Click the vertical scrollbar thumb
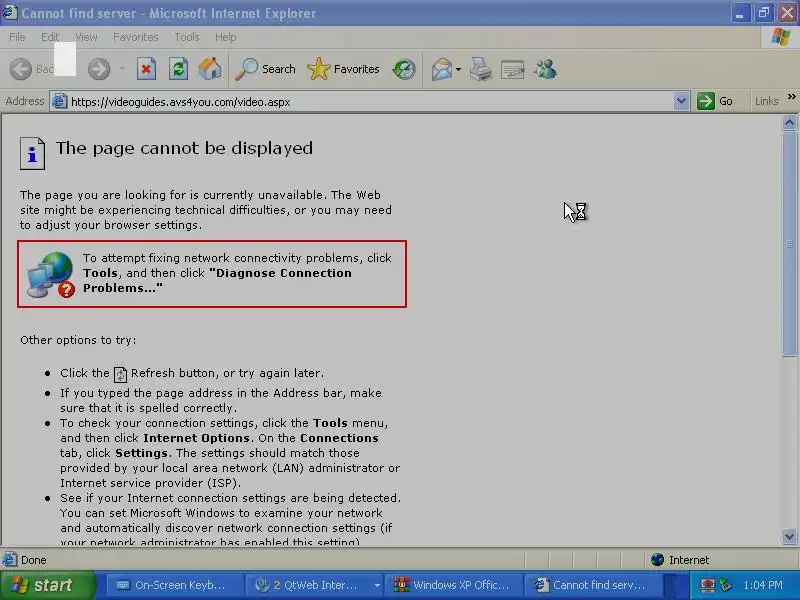 tap(789, 243)
